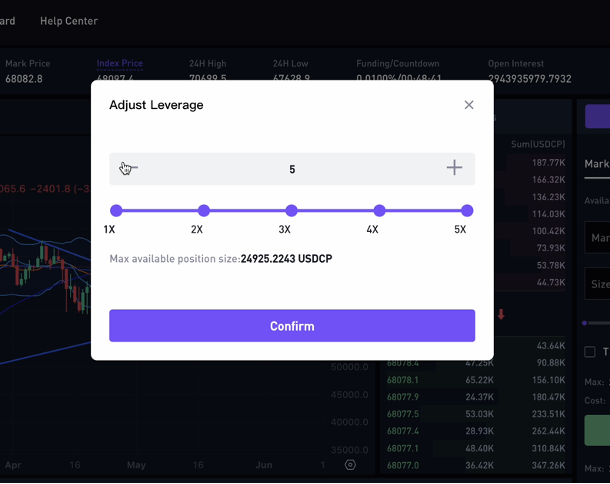The image size is (610, 484).
Task: Click the plus icon to increase leverage
Action: coord(454,168)
